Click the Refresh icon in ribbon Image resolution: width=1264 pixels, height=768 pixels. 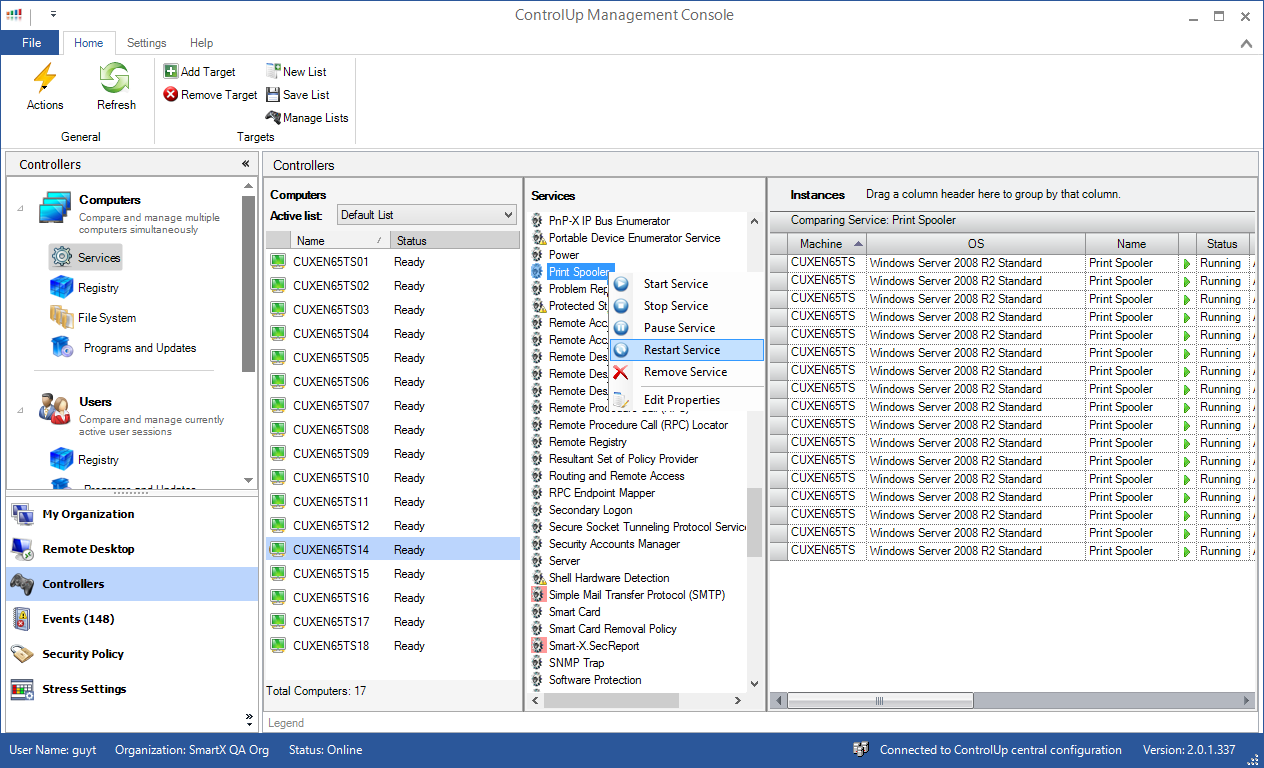116,79
